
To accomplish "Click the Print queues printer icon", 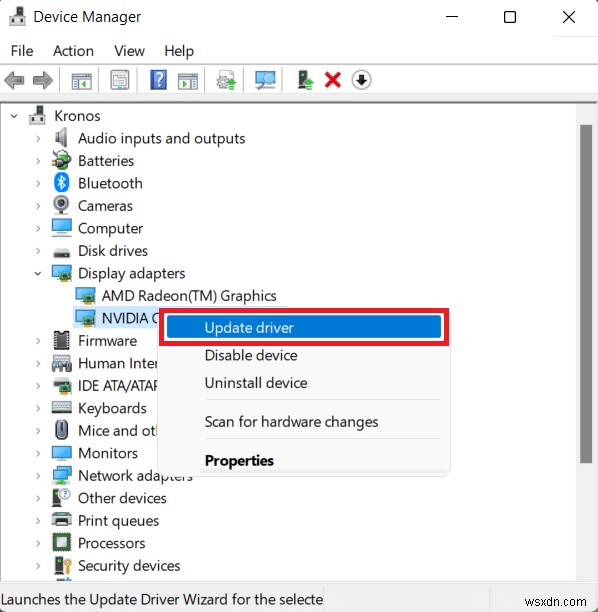I will [61, 520].
